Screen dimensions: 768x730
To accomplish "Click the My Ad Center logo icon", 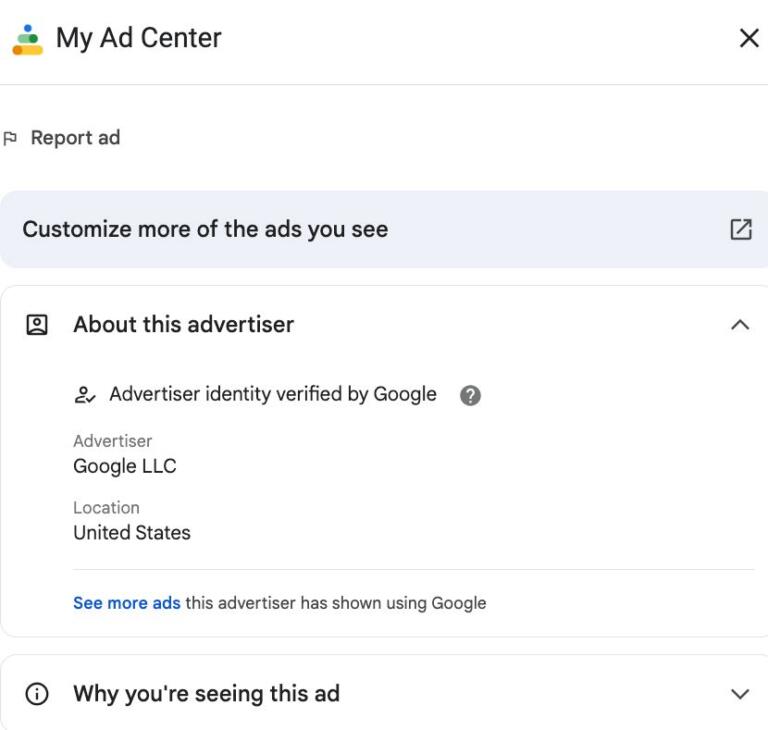I will 28,40.
